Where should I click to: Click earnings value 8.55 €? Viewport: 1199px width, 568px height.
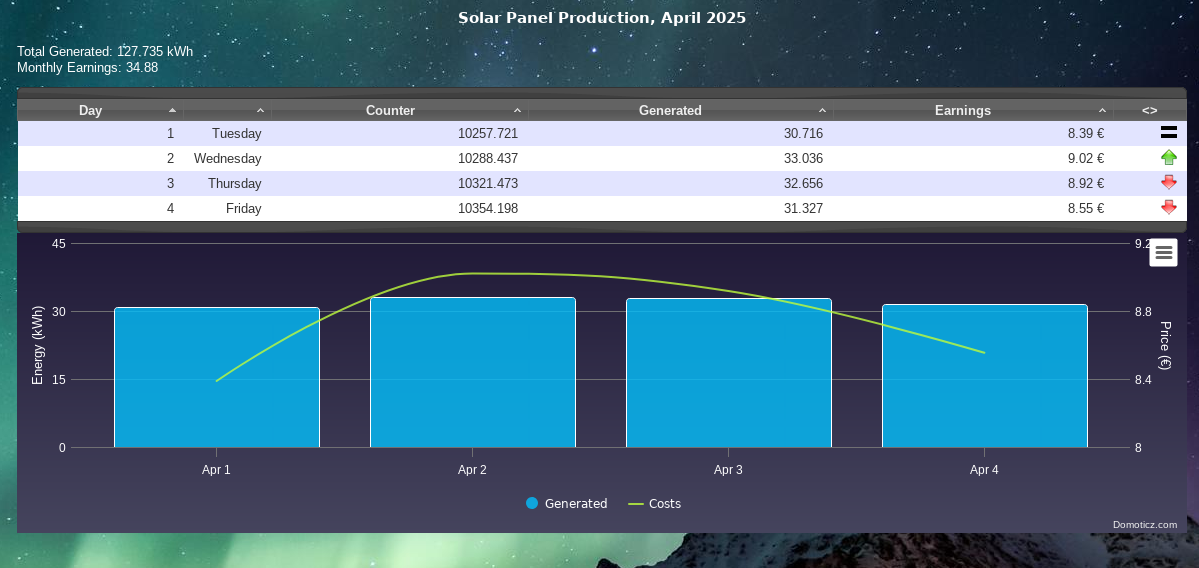point(1086,208)
